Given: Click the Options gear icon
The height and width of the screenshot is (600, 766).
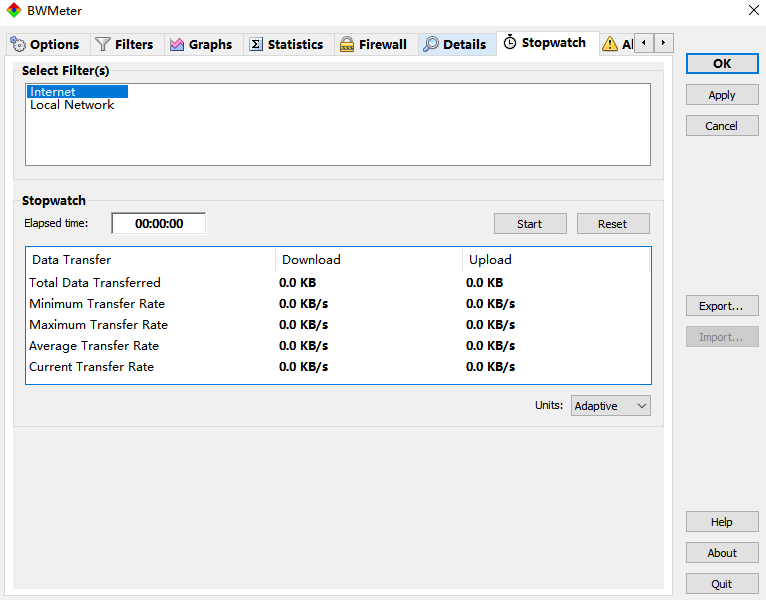Looking at the screenshot, I should [x=18, y=44].
